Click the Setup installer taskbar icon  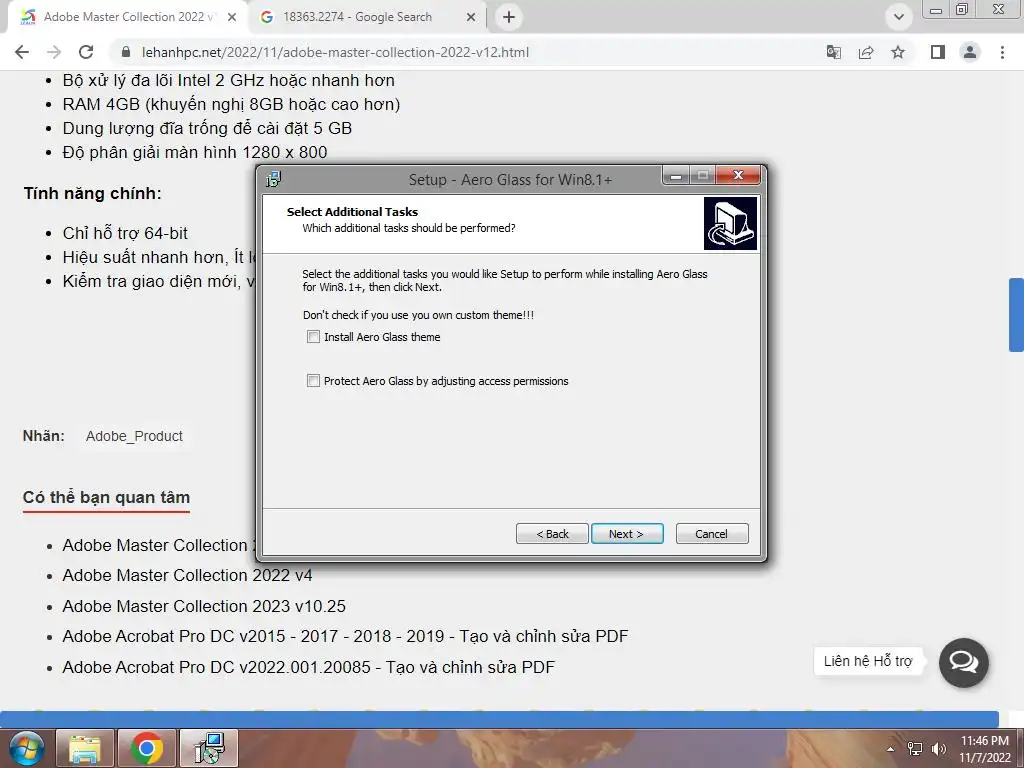tap(209, 748)
